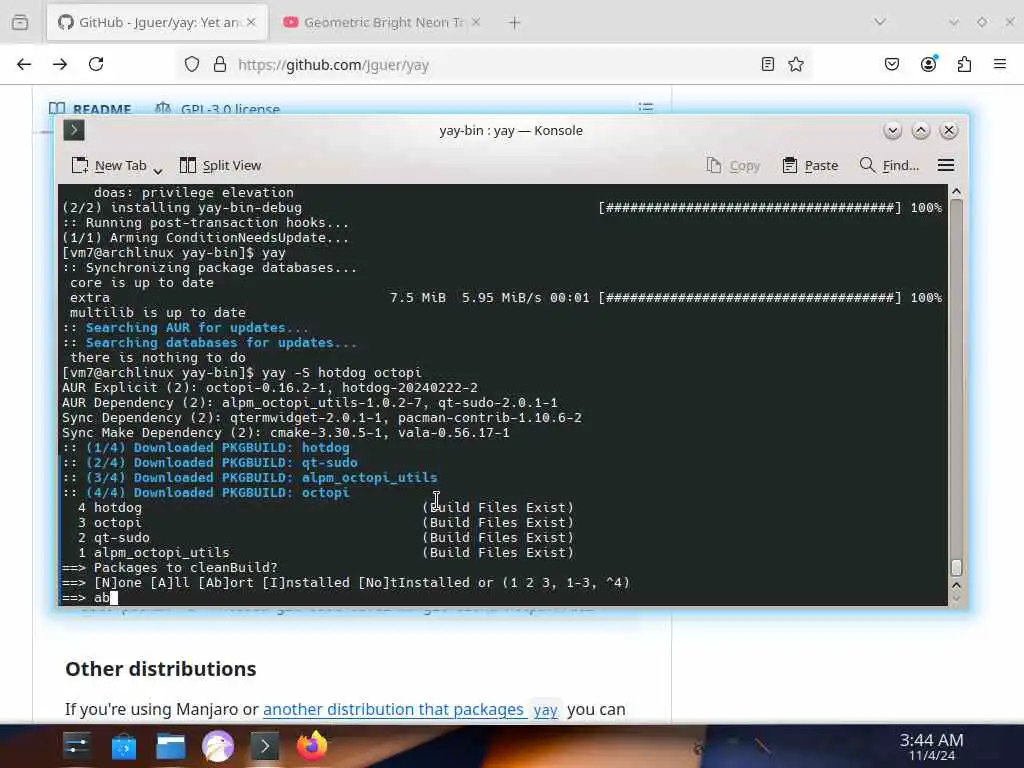Screen dimensions: 1024x768
Task: Click the 'Other distributions' heading
Action: [161, 669]
